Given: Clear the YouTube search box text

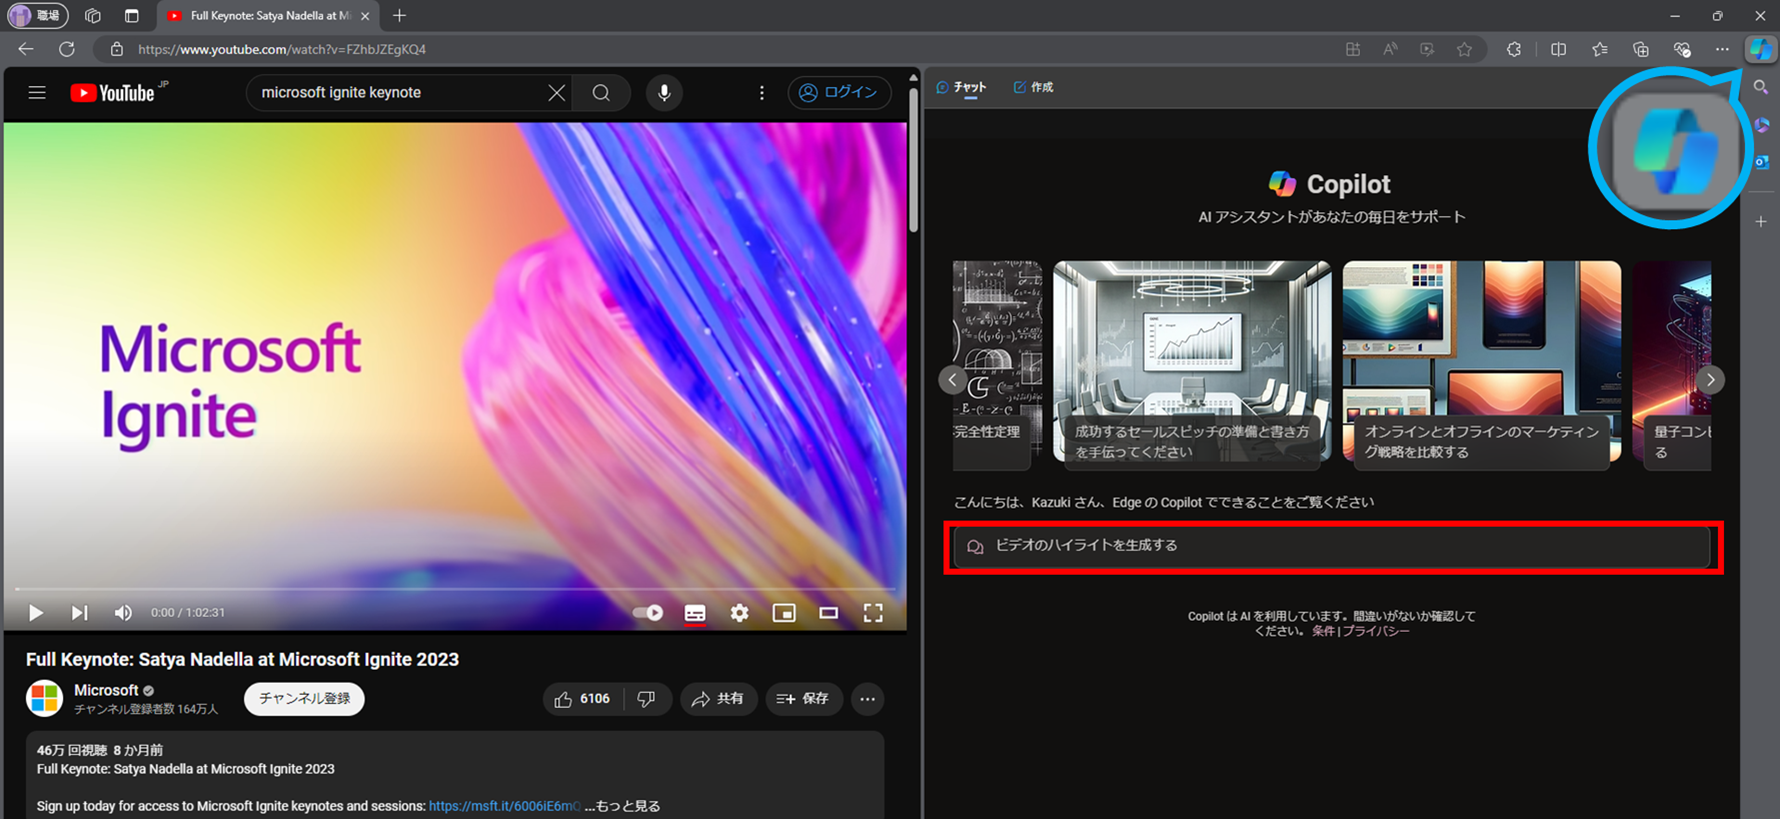Looking at the screenshot, I should tap(557, 93).
